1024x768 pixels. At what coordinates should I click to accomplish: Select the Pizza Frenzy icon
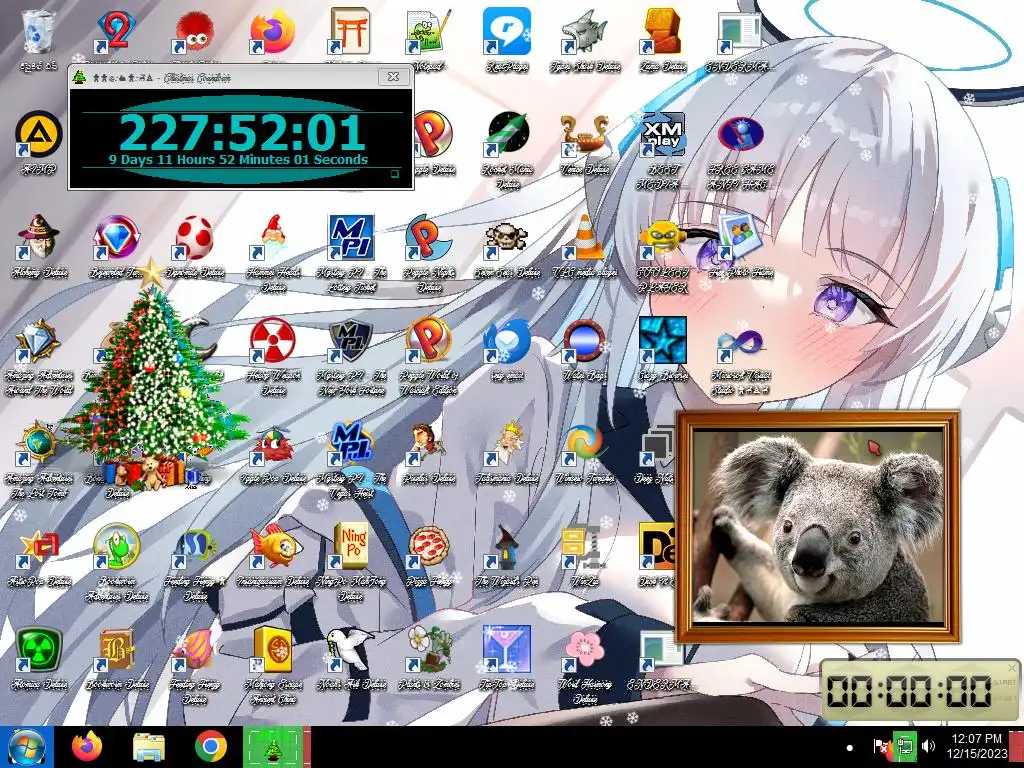click(428, 546)
